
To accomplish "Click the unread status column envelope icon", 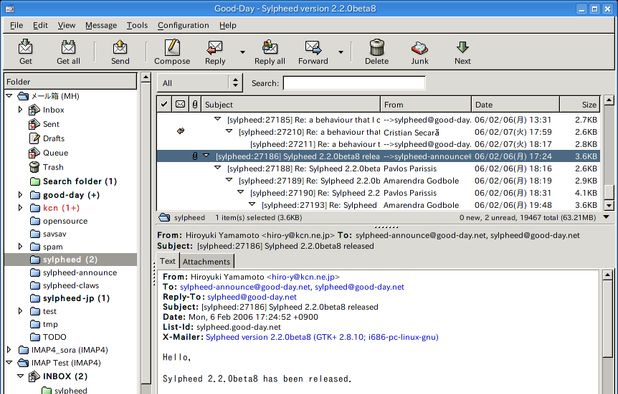I will 180,104.
